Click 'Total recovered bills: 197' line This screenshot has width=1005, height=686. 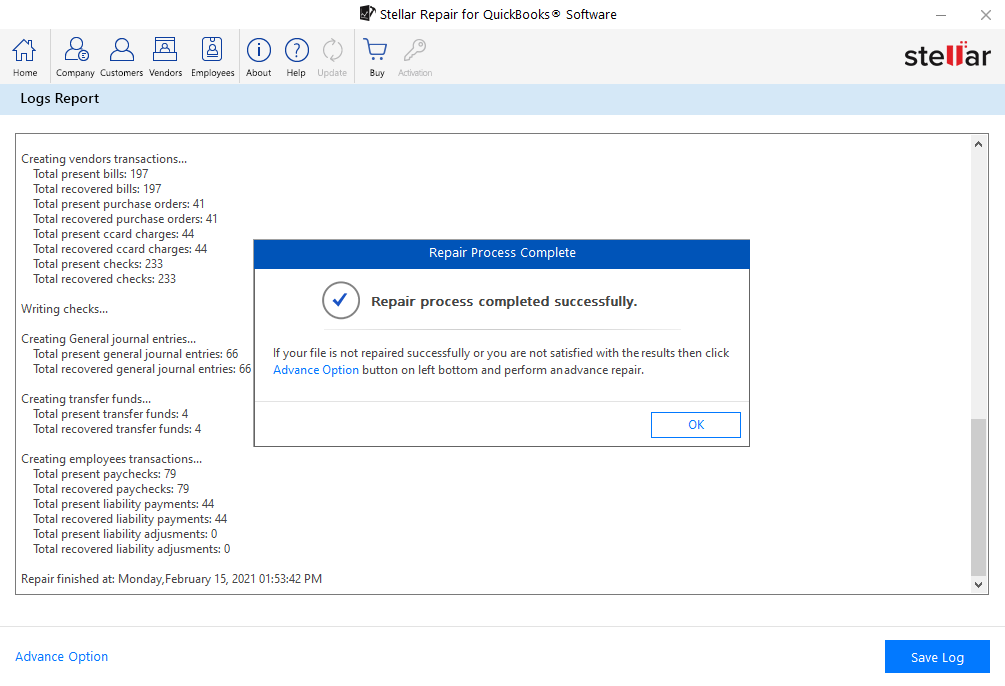[97, 189]
